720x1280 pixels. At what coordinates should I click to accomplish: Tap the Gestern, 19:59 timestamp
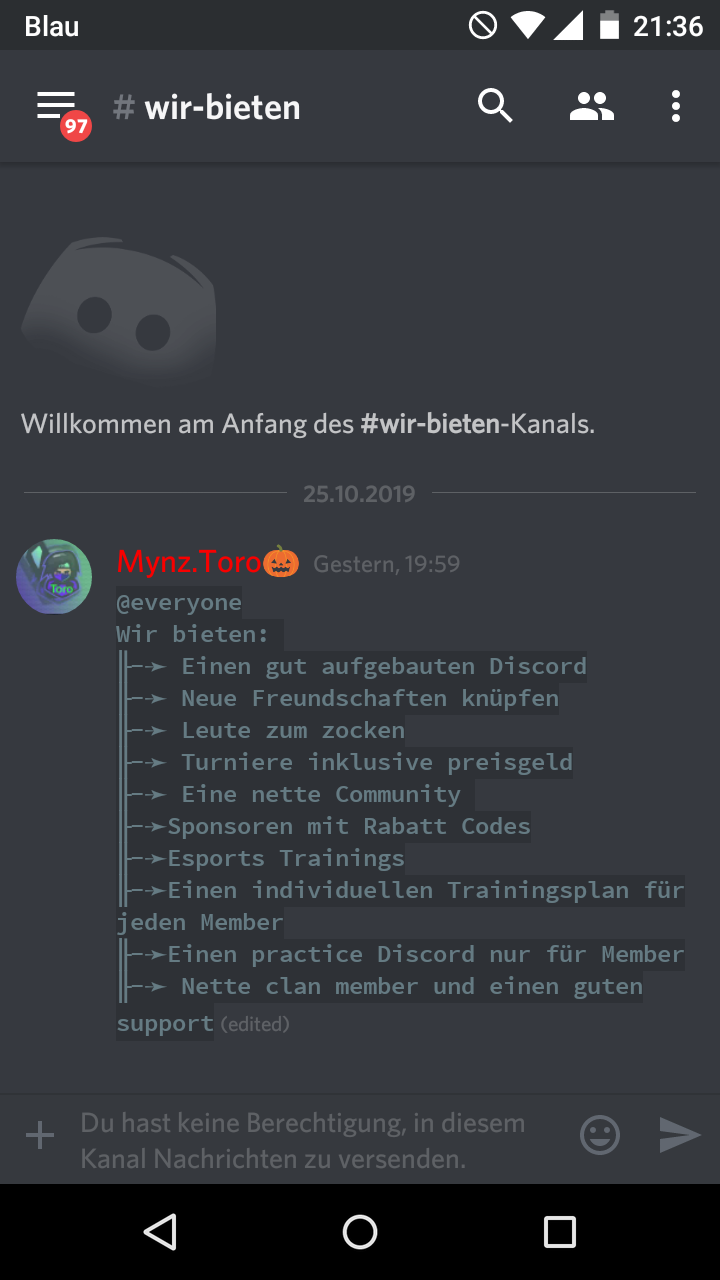[x=386, y=564]
